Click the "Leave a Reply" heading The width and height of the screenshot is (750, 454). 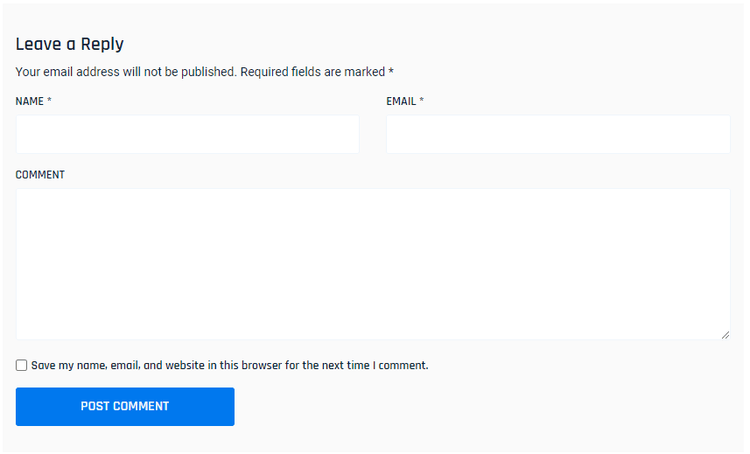[x=69, y=44]
